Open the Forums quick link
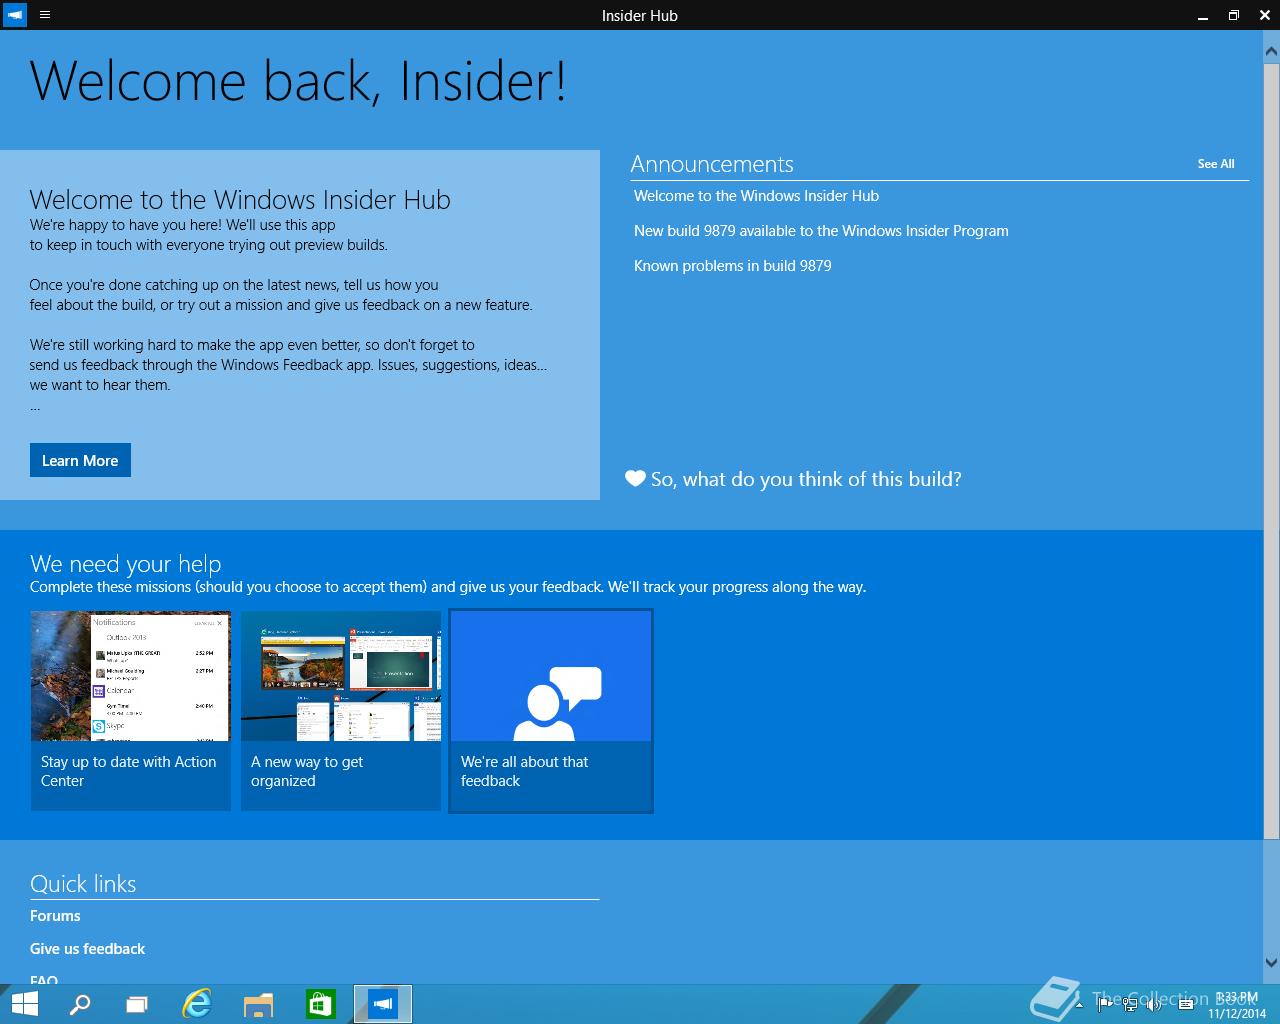The image size is (1280, 1024). click(55, 916)
